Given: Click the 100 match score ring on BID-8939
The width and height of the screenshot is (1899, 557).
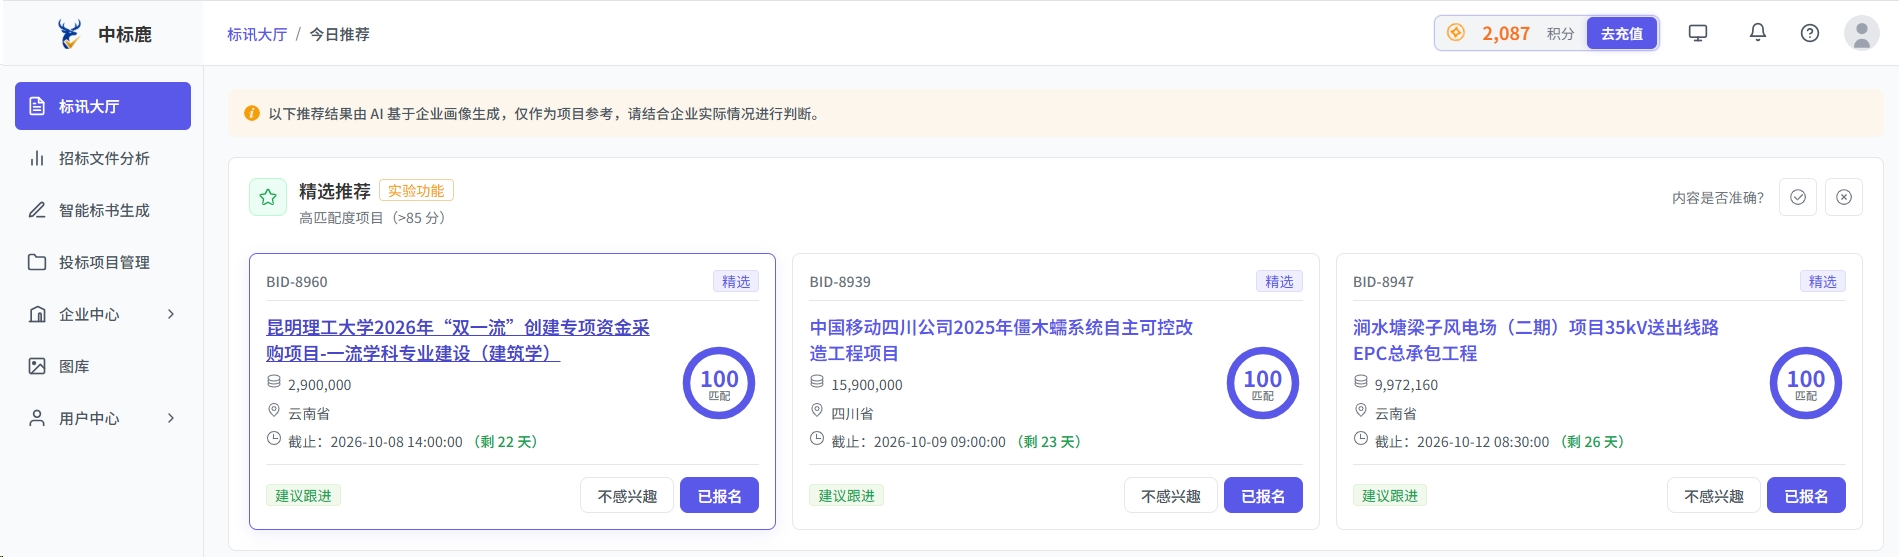Looking at the screenshot, I should point(1262,383).
